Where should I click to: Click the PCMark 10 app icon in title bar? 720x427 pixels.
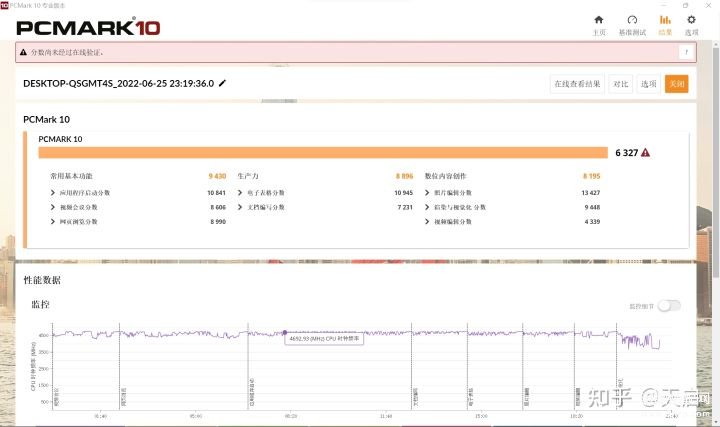(x=5, y=5)
